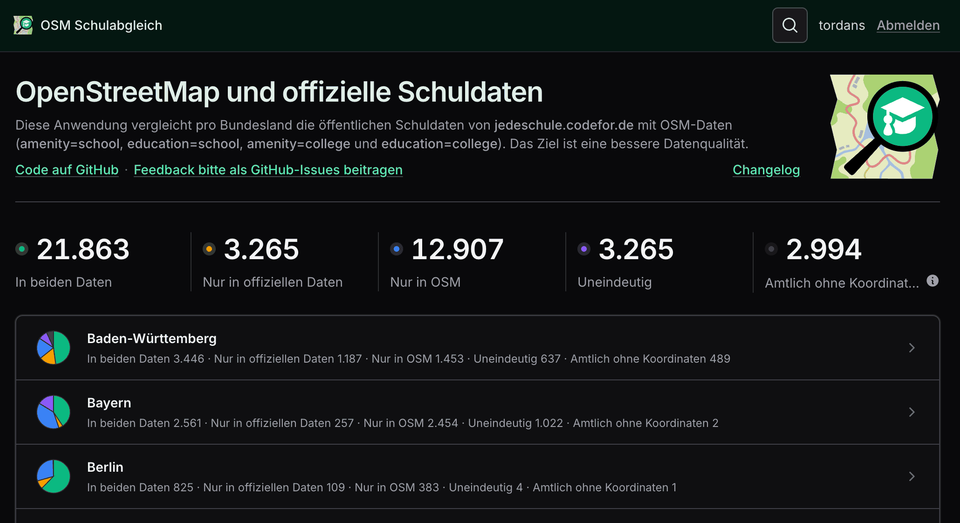960x523 pixels.
Task: Expand the Baden-Württemberg row chevron
Action: (912, 348)
